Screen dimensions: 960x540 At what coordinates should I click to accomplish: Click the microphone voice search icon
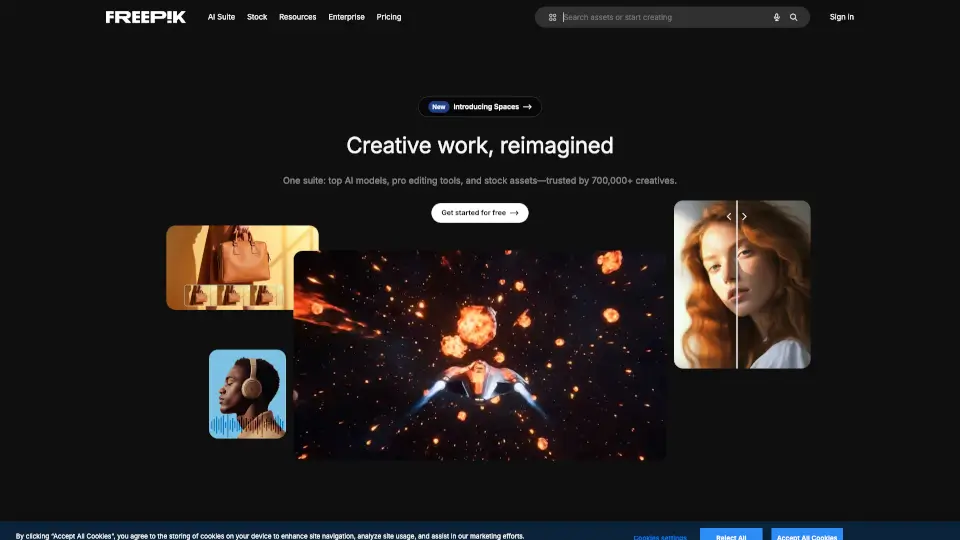[x=776, y=17]
